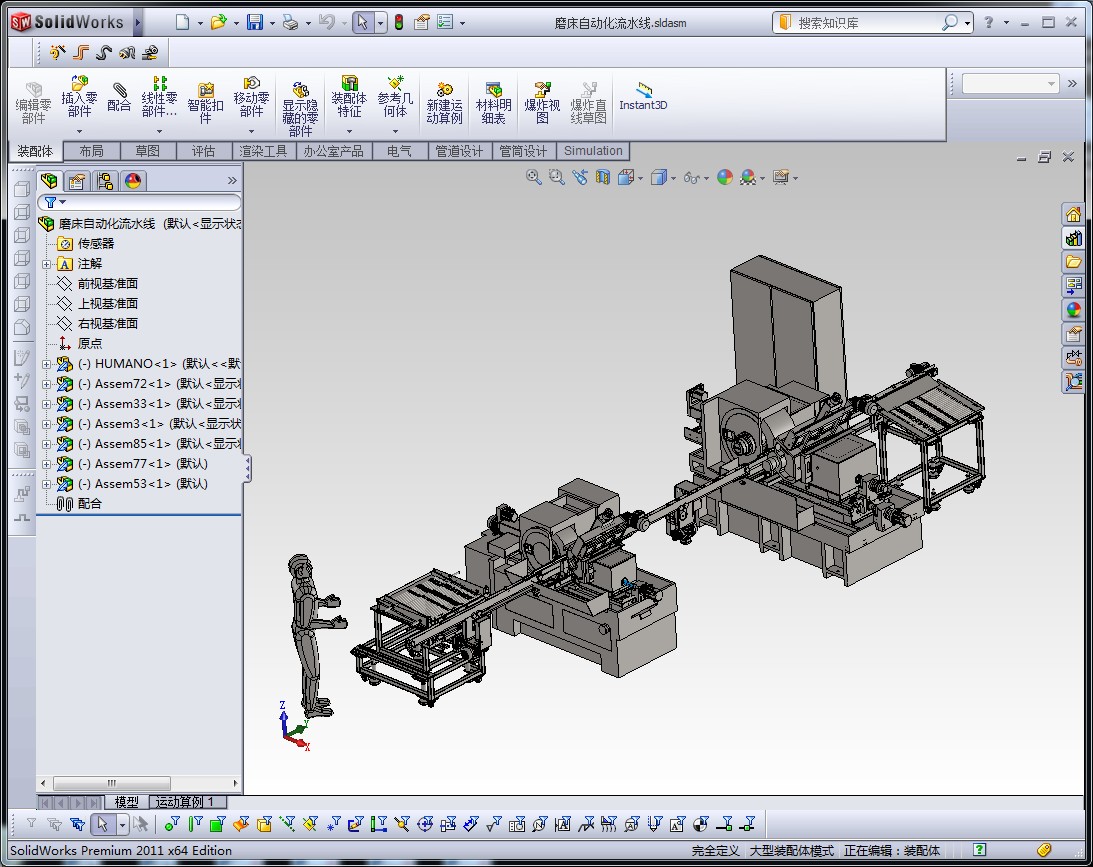Switch to the 草图 (Sketch) ribbon tab
The width and height of the screenshot is (1093, 867).
[147, 151]
